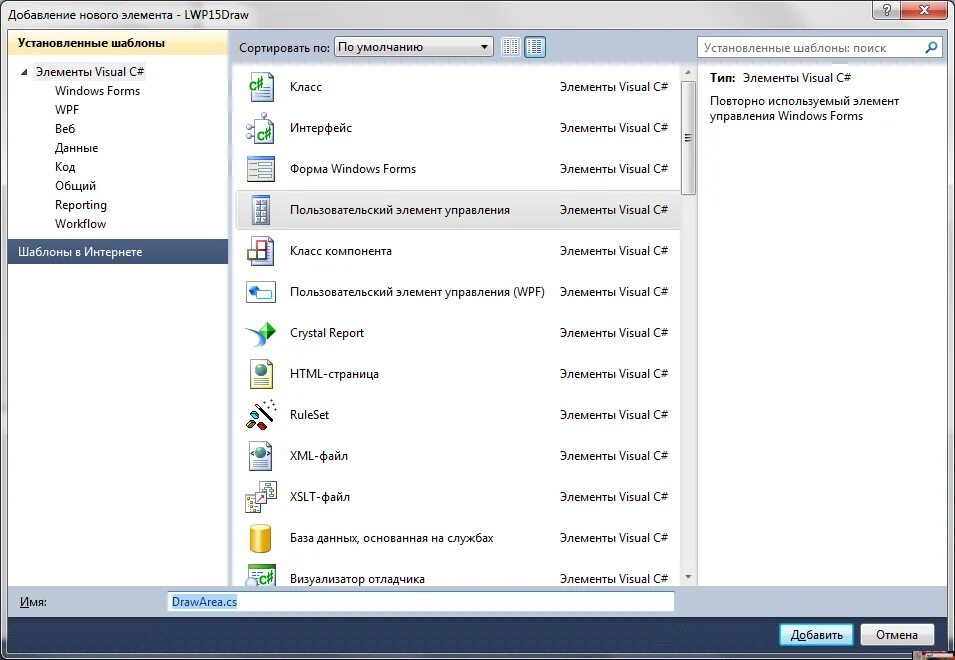
Task: Select HTML-страница template name
Action: (334, 374)
